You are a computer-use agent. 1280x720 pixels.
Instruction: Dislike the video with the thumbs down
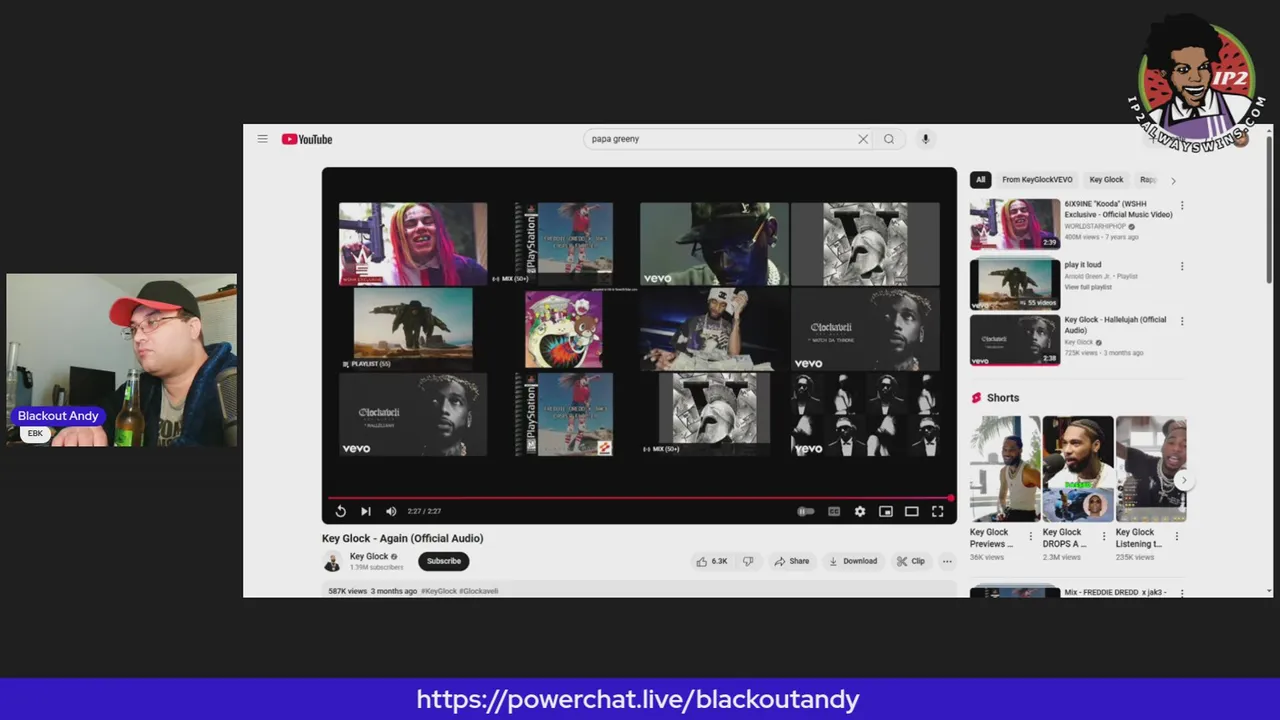[748, 561]
